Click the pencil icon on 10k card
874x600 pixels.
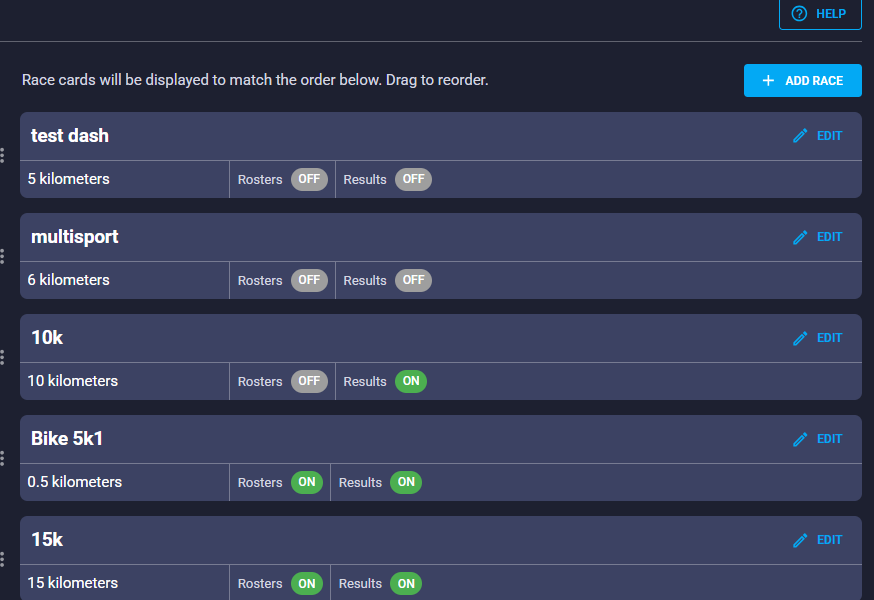800,338
